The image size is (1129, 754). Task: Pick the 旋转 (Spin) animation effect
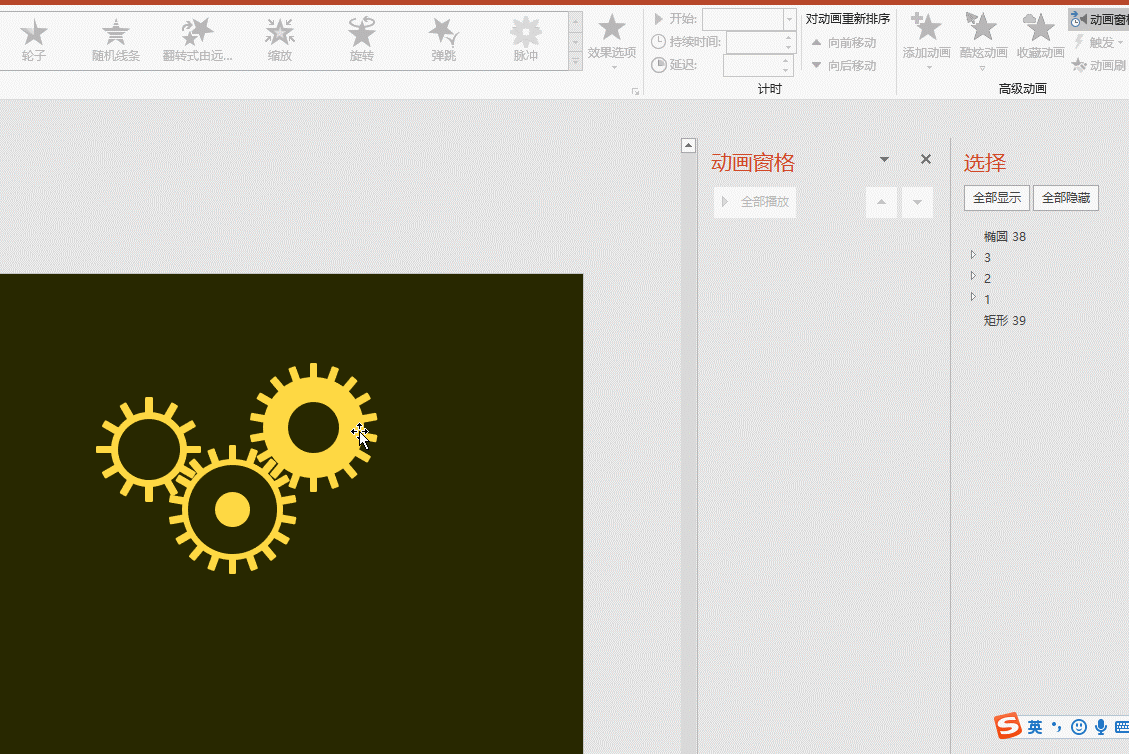[x=361, y=40]
